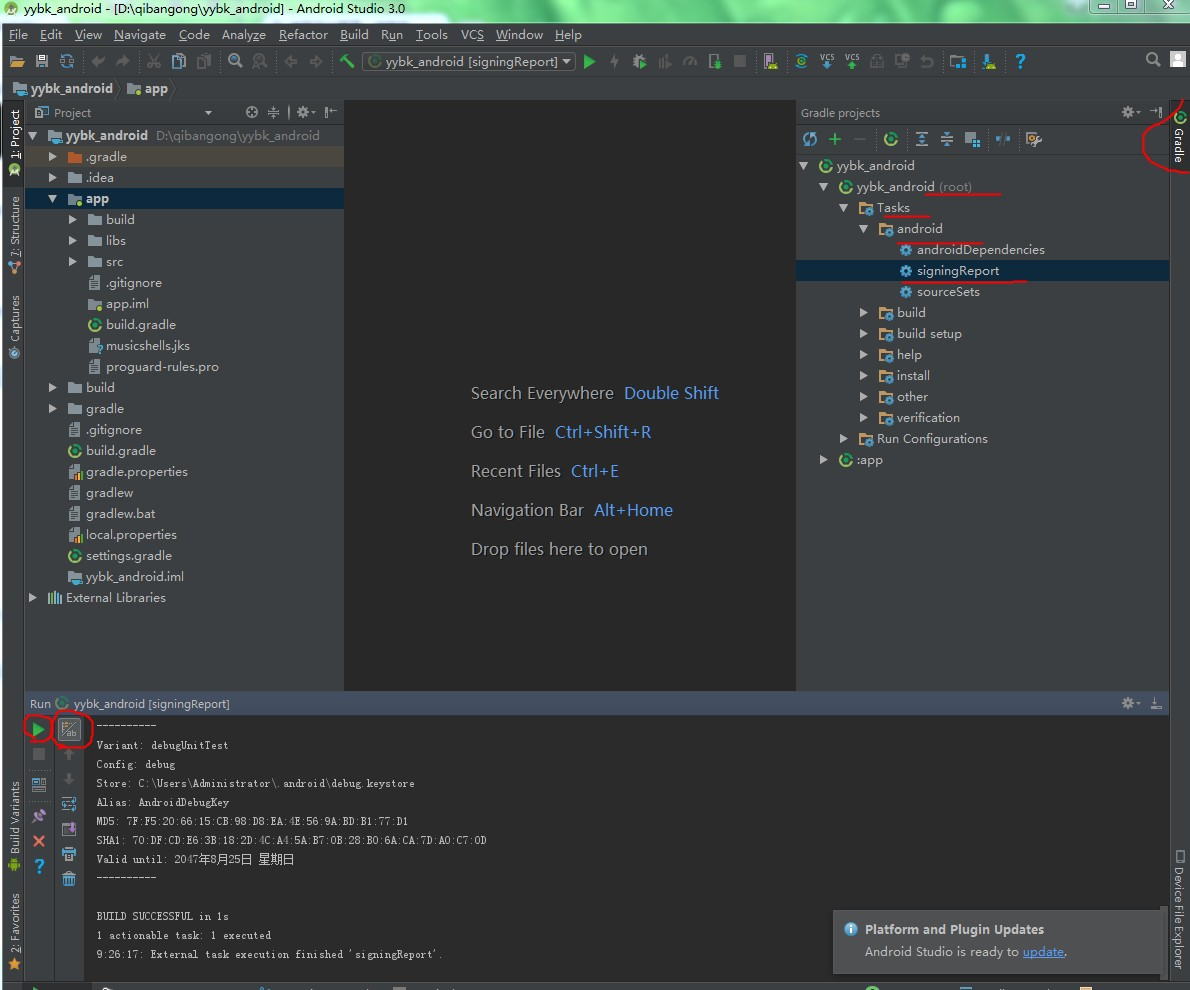
Task: Start debugging with the bug icon
Action: (640, 61)
